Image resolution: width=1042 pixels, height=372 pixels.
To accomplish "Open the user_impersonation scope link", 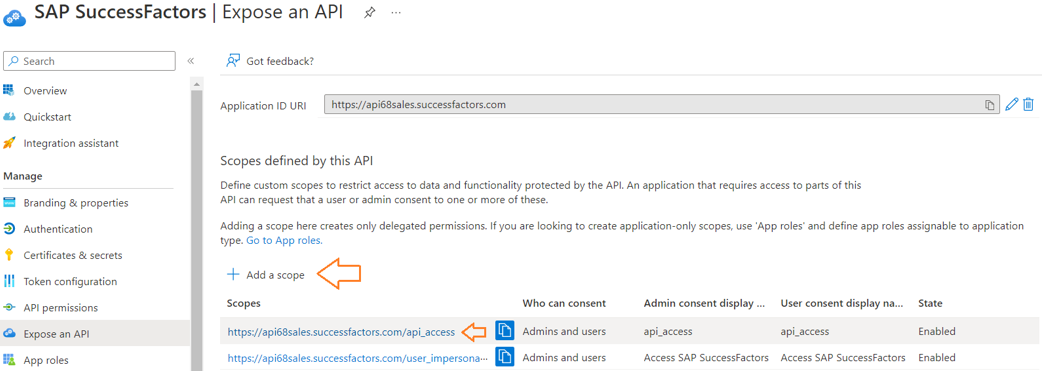I will point(358,357).
